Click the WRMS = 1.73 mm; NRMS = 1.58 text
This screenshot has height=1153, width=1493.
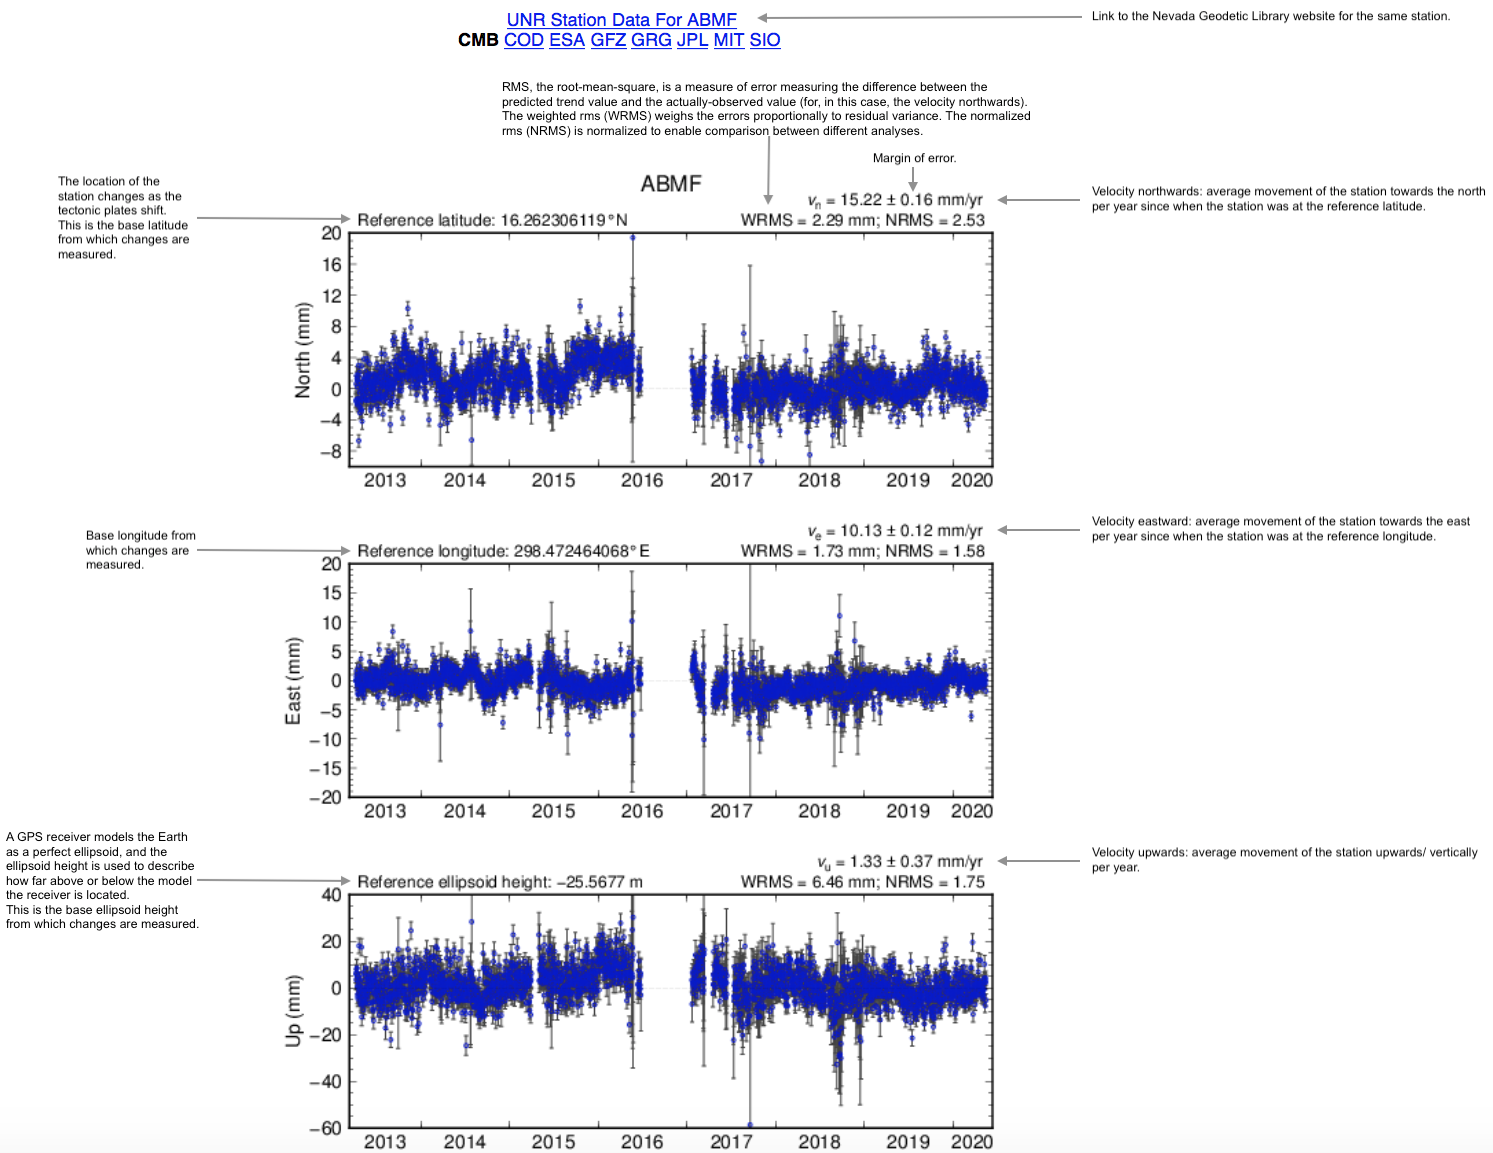[x=863, y=551]
